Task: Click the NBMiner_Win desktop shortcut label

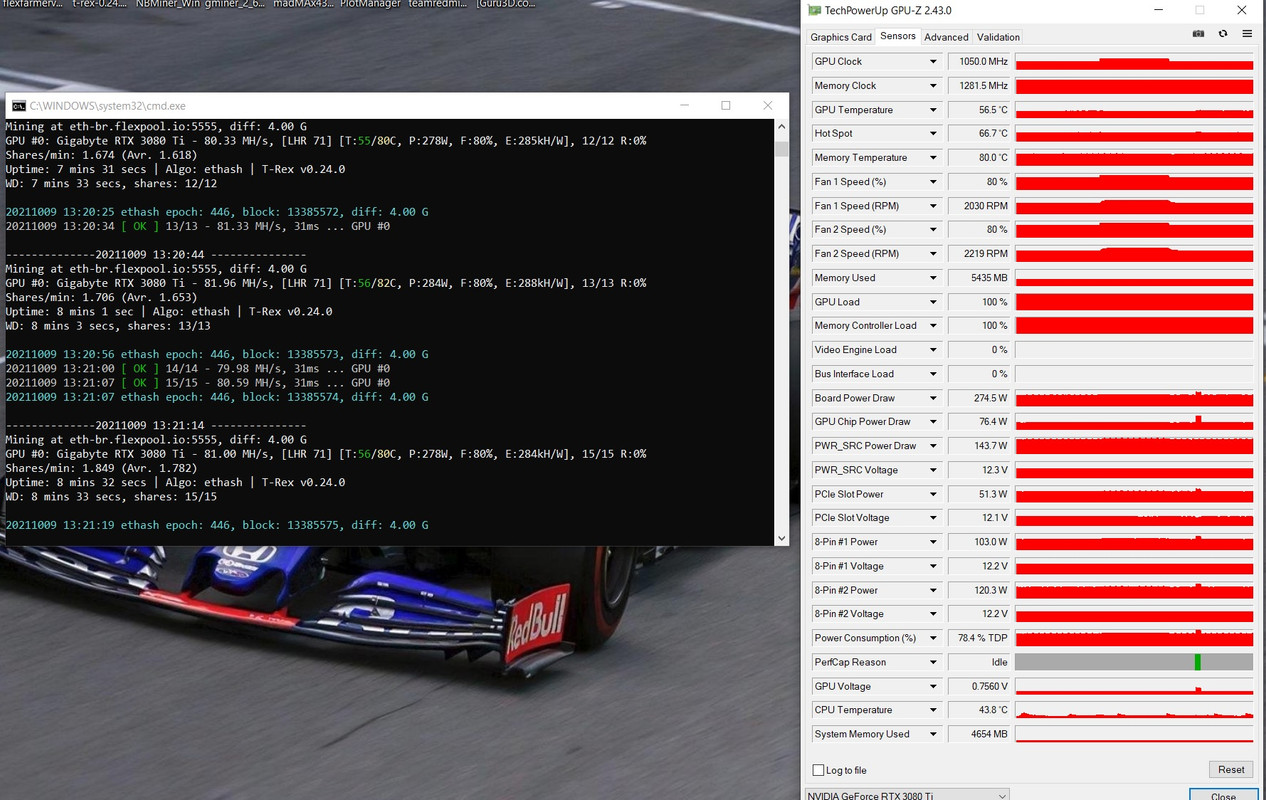Action: 167,4
